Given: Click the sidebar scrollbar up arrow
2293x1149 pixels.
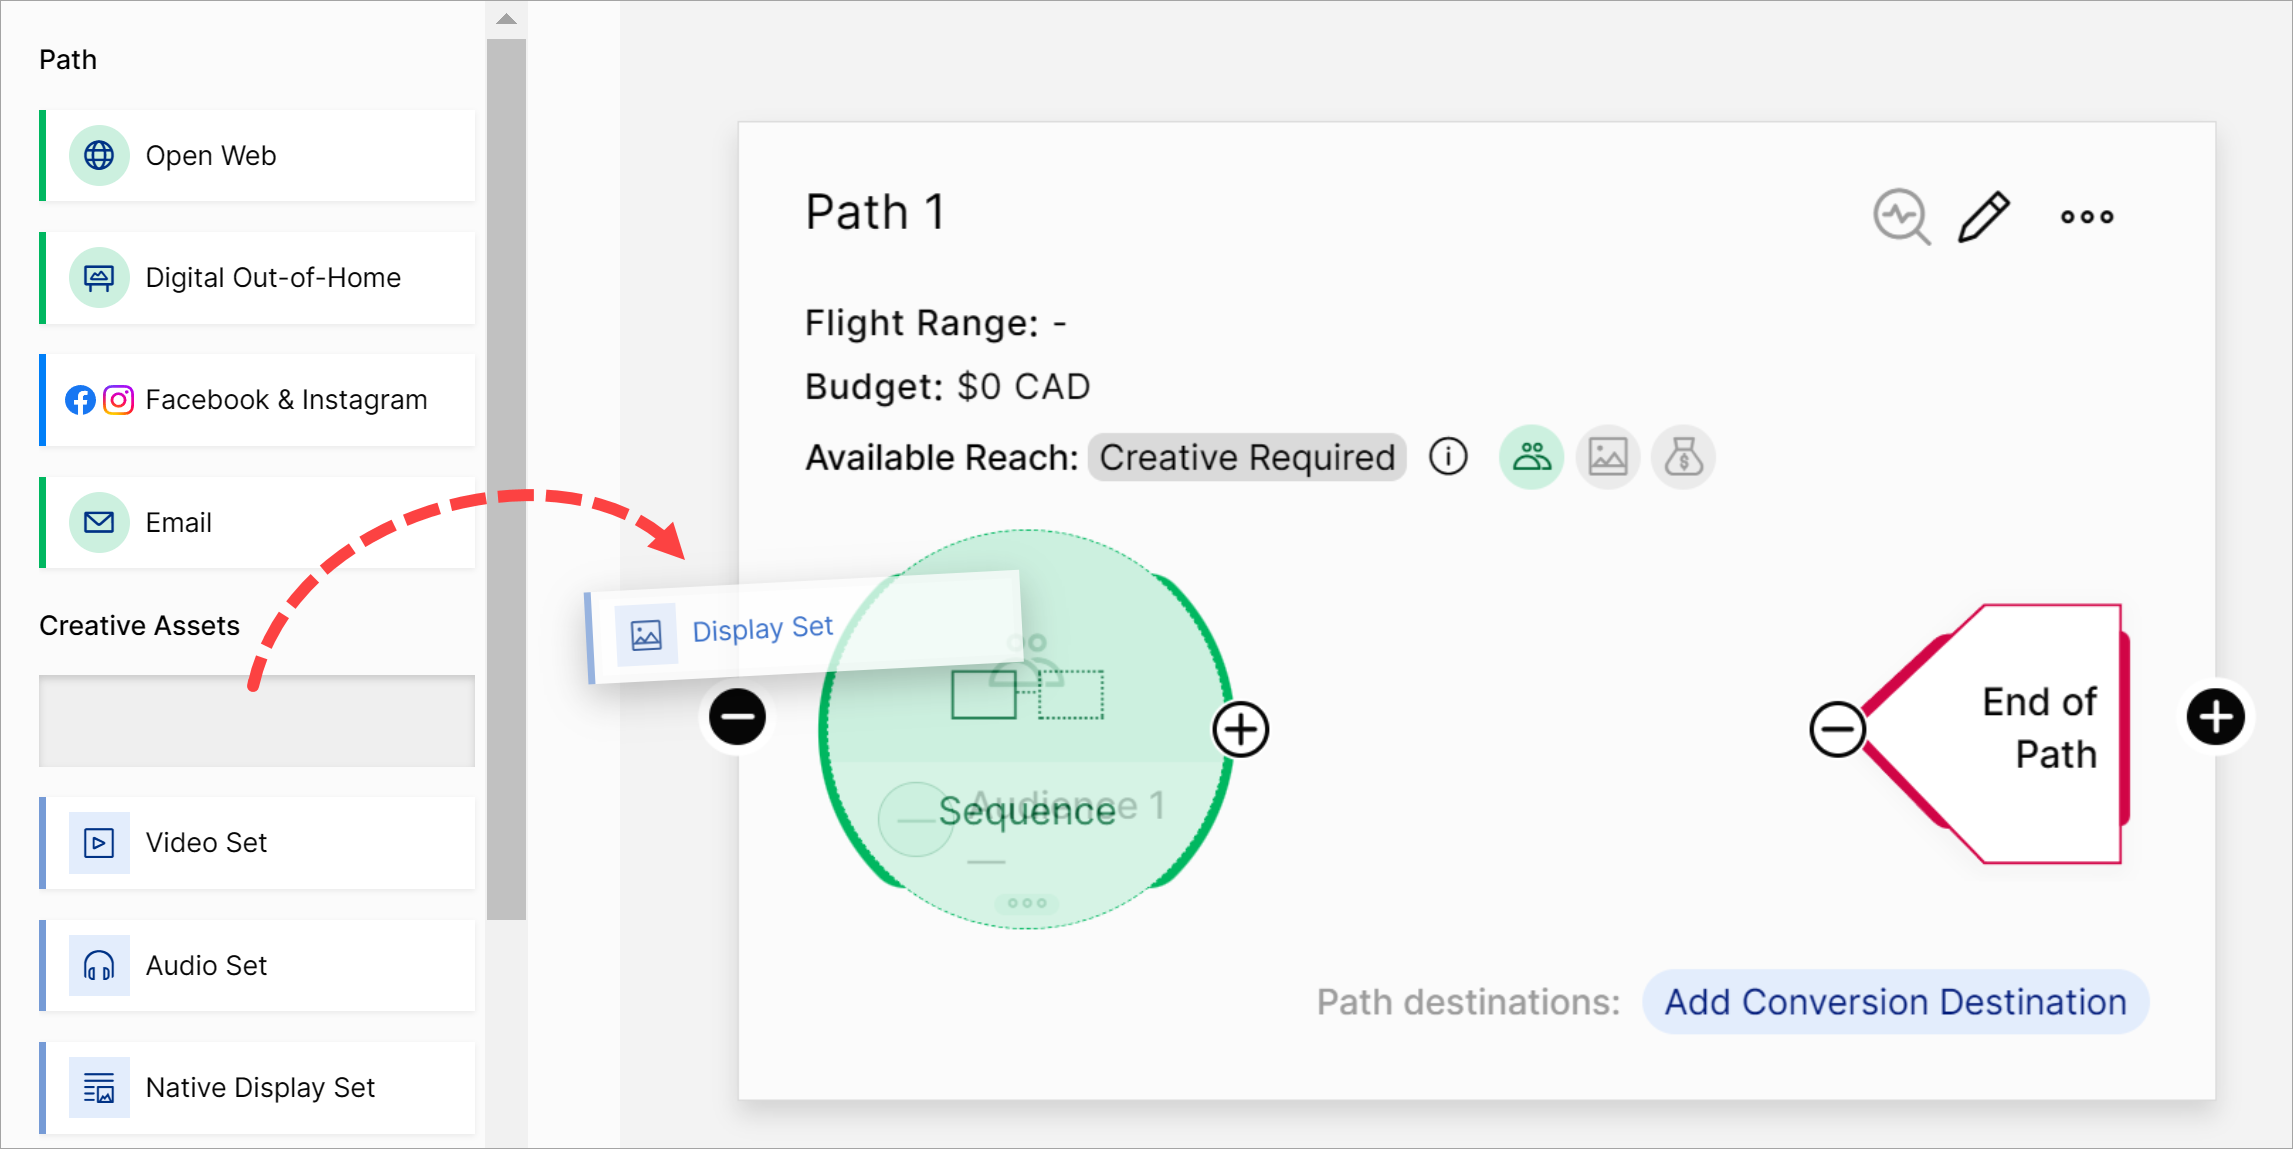Looking at the screenshot, I should (506, 19).
